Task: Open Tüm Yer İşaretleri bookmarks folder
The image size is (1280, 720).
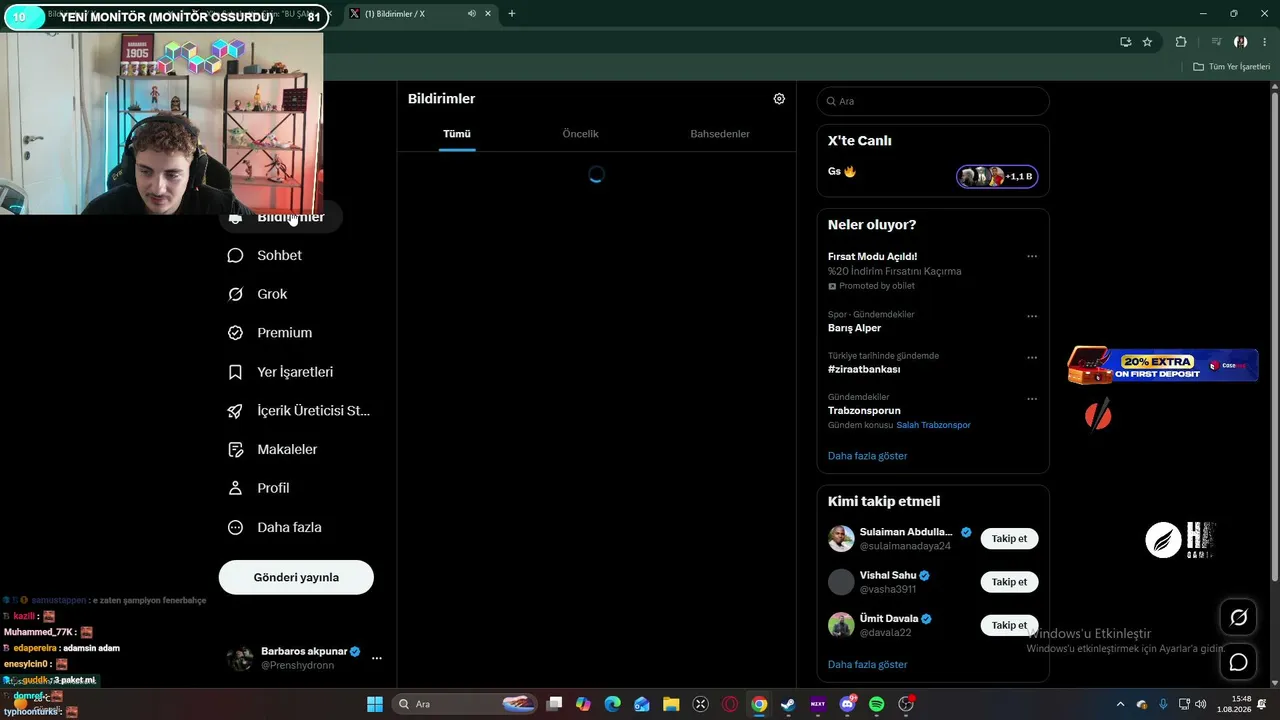Action: (1232, 67)
